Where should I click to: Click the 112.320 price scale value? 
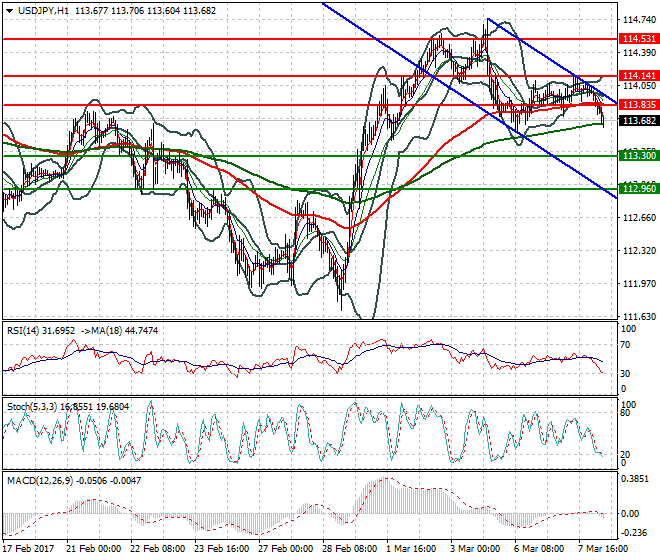click(639, 251)
